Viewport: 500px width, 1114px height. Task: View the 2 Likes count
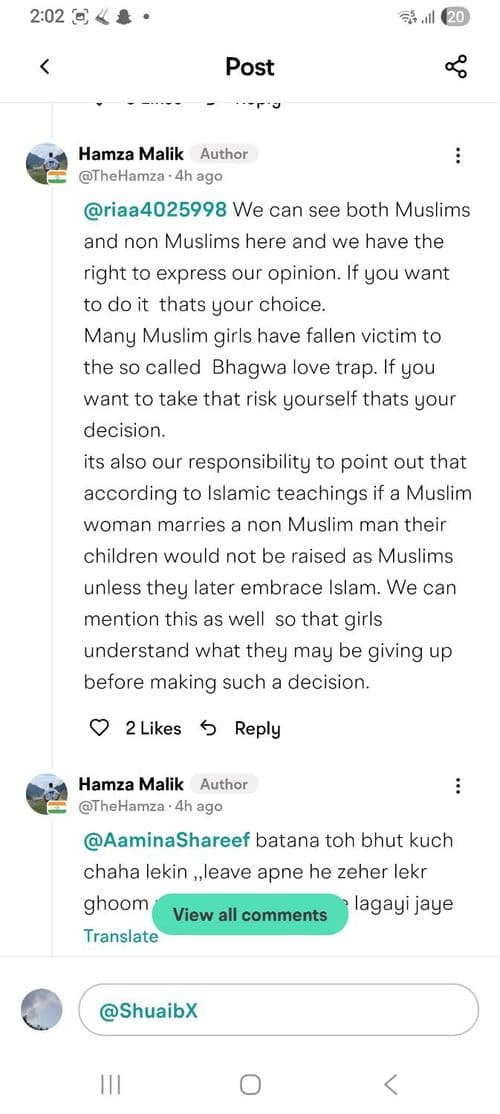click(x=153, y=728)
